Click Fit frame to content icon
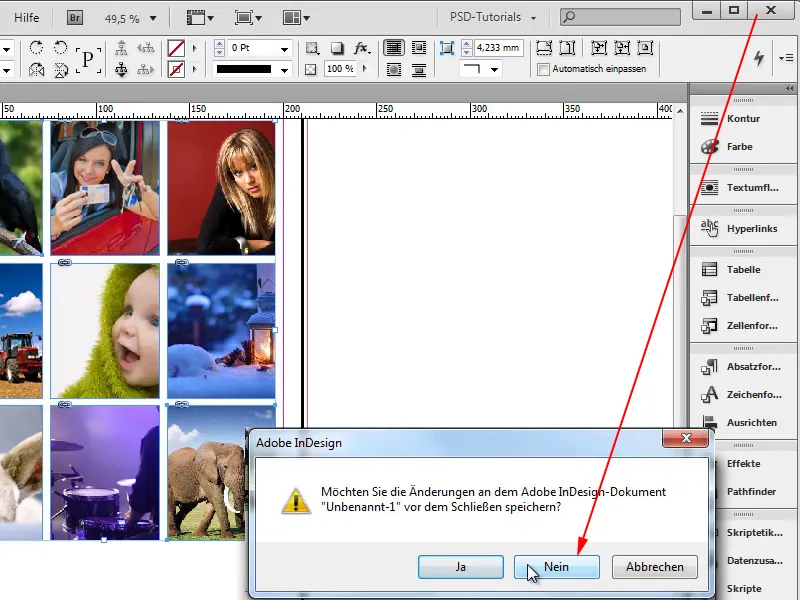The height and width of the screenshot is (600, 800). coord(622,48)
